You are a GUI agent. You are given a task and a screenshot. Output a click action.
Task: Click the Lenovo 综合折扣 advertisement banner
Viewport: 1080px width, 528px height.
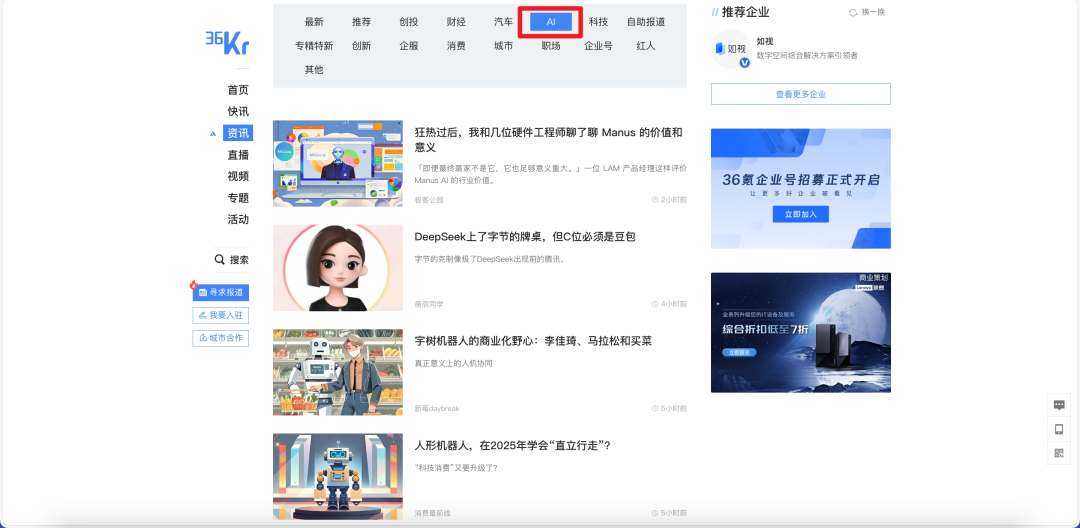[800, 332]
